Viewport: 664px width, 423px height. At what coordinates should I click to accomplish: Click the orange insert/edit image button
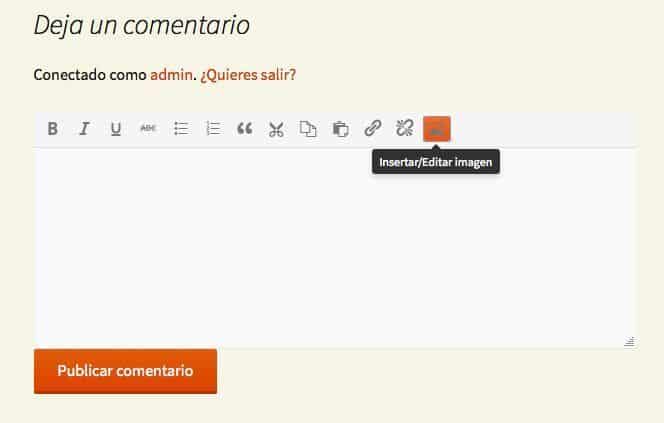[x=437, y=129]
